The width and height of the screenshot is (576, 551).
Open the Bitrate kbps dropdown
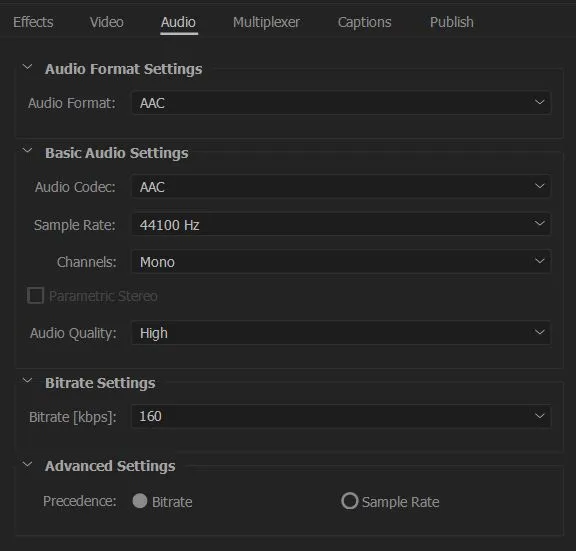tap(341, 416)
